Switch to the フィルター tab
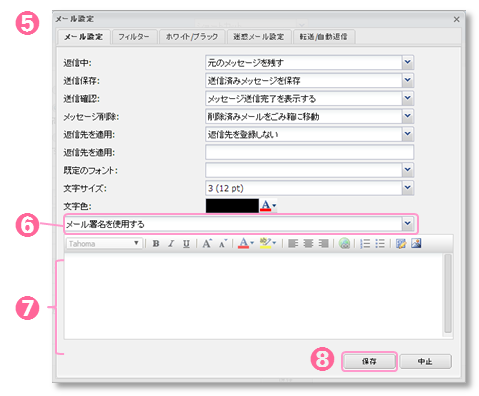 [134, 37]
